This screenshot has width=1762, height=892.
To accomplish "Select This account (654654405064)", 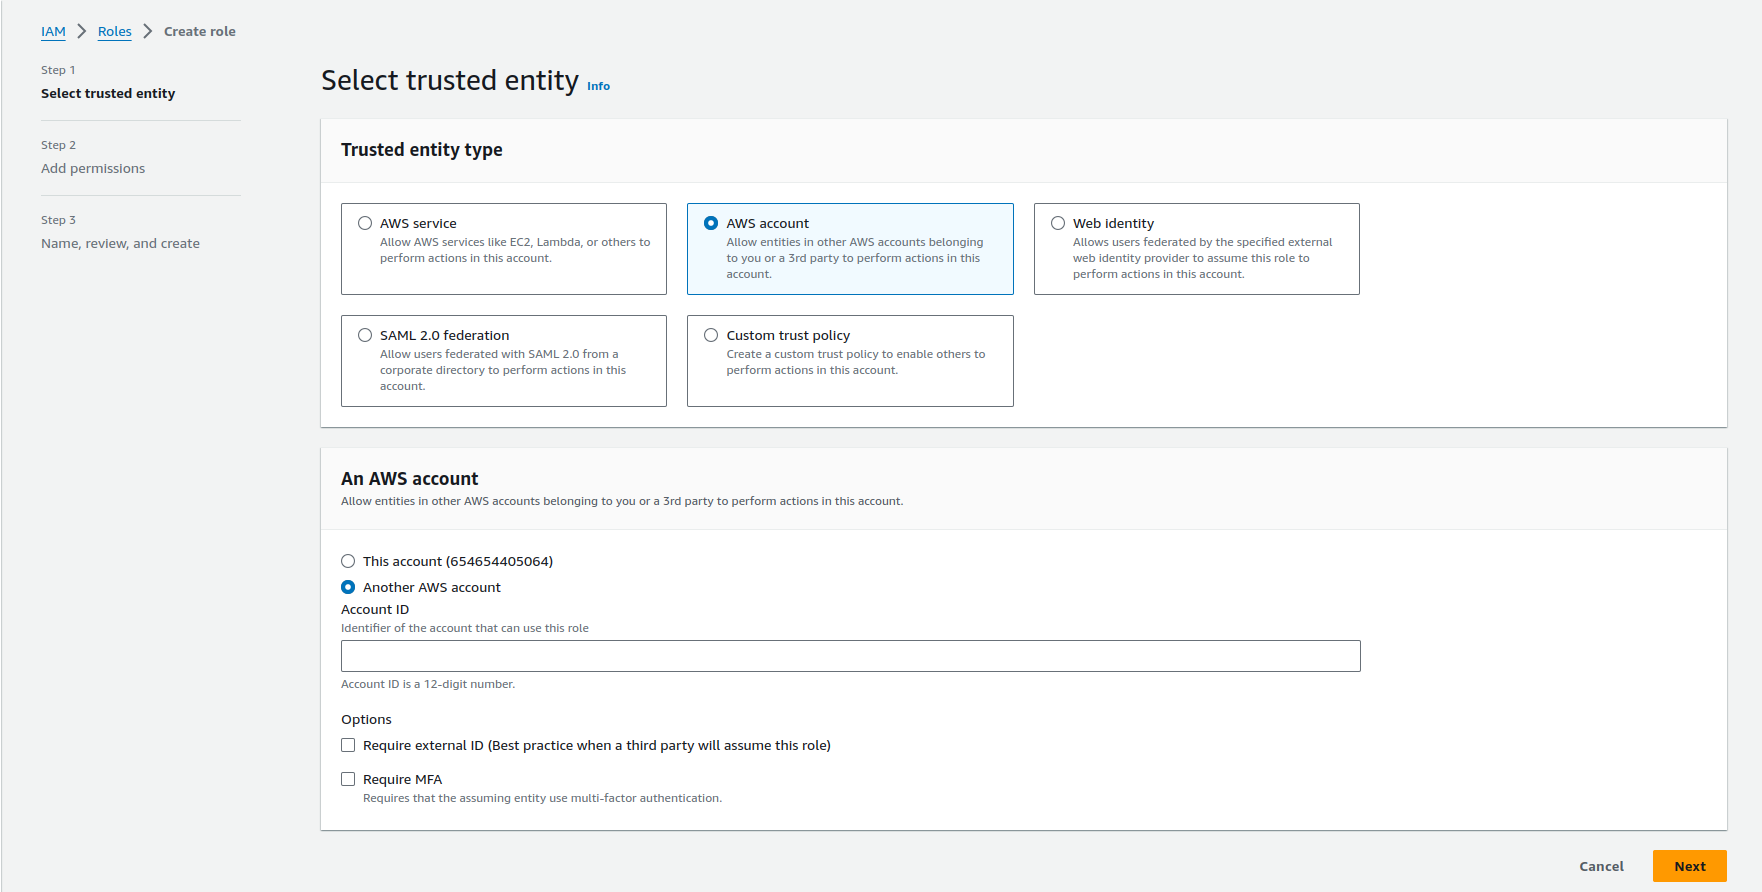I will pyautogui.click(x=348, y=561).
